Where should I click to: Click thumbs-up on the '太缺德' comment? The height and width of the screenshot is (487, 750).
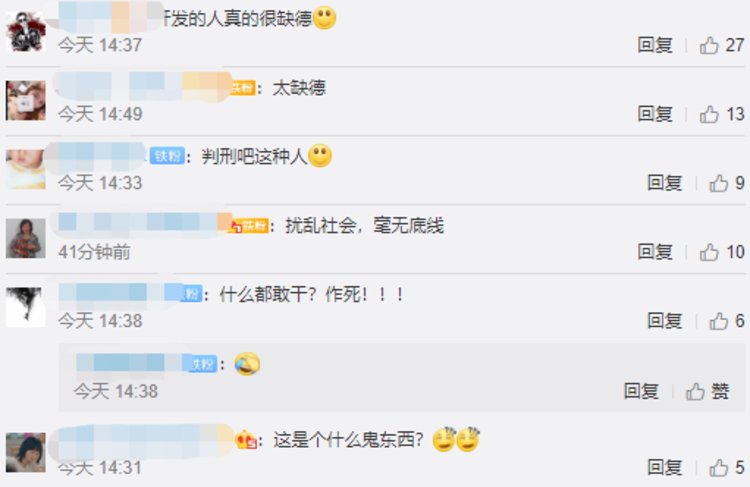(x=709, y=114)
